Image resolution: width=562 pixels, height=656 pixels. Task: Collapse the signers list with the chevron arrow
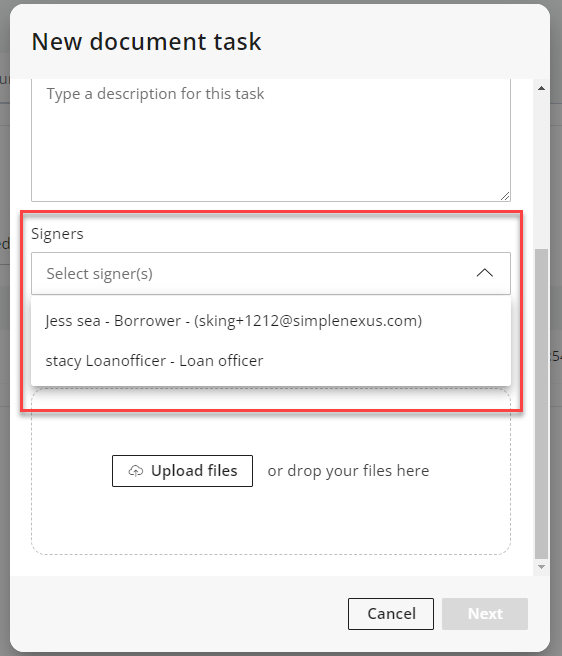485,273
